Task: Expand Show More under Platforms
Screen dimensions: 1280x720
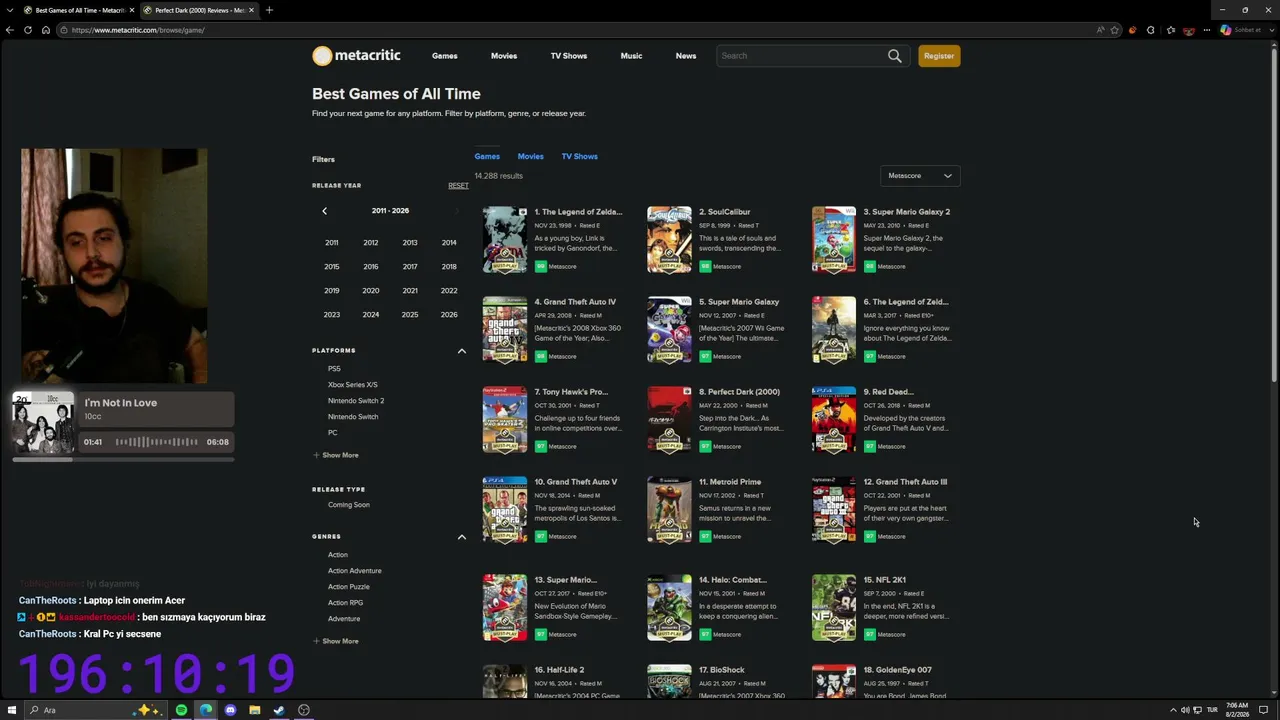Action: coord(336,455)
